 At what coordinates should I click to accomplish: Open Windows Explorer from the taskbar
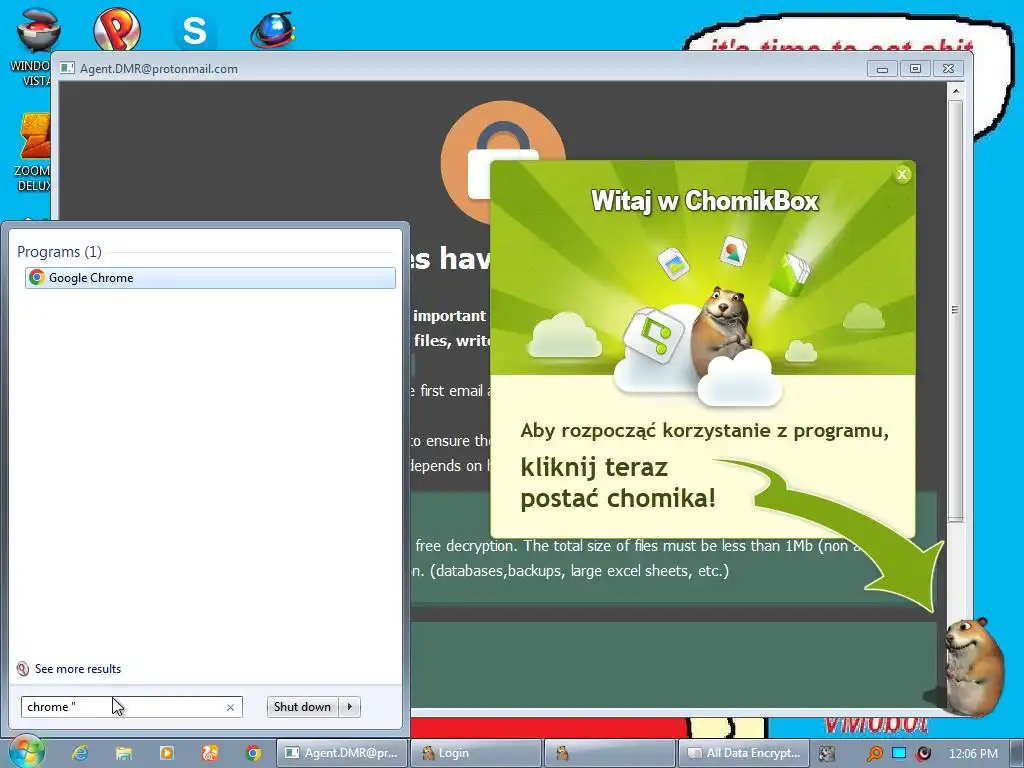[x=123, y=753]
